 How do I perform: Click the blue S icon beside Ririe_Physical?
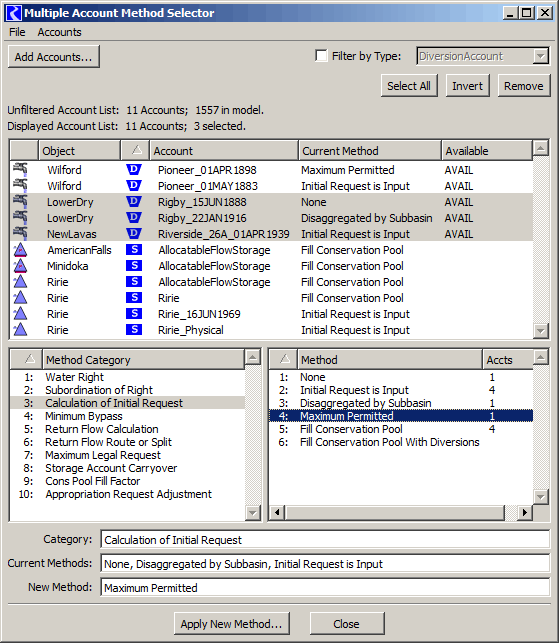pos(134,330)
